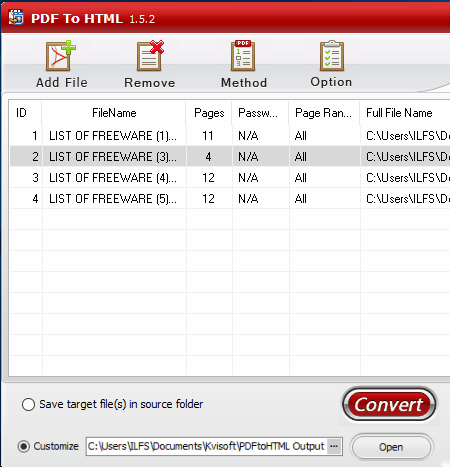The height and width of the screenshot is (467, 450).
Task: Select Save target file(s) in source folder
Action: pos(28,404)
